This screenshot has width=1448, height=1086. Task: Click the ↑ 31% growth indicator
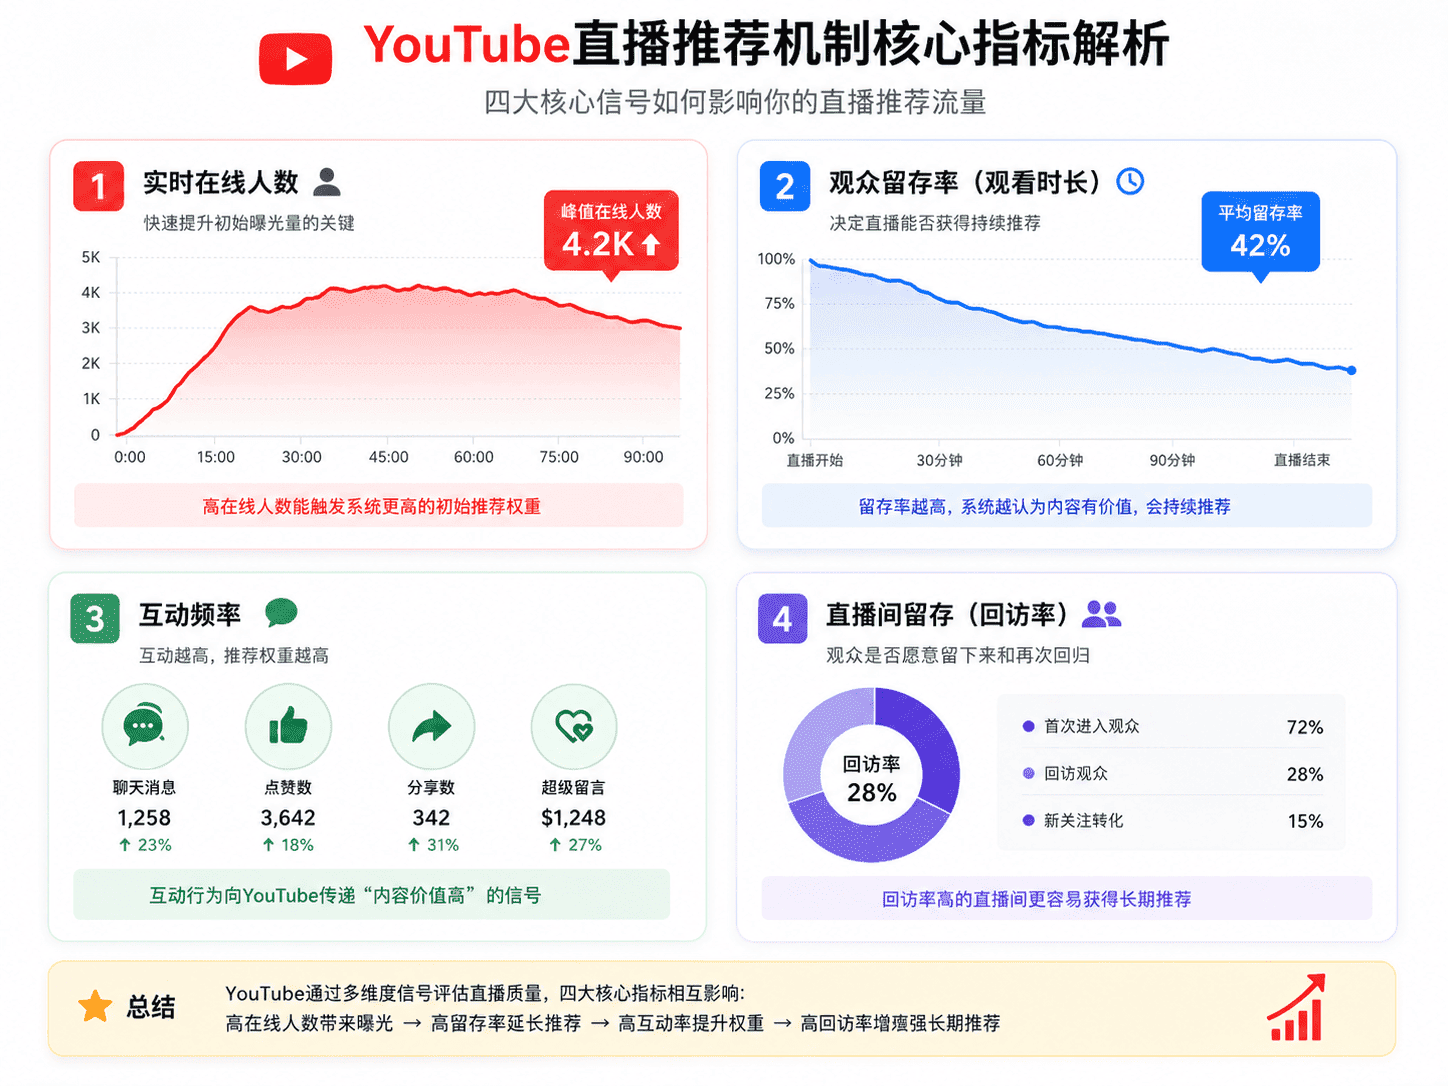coord(433,845)
